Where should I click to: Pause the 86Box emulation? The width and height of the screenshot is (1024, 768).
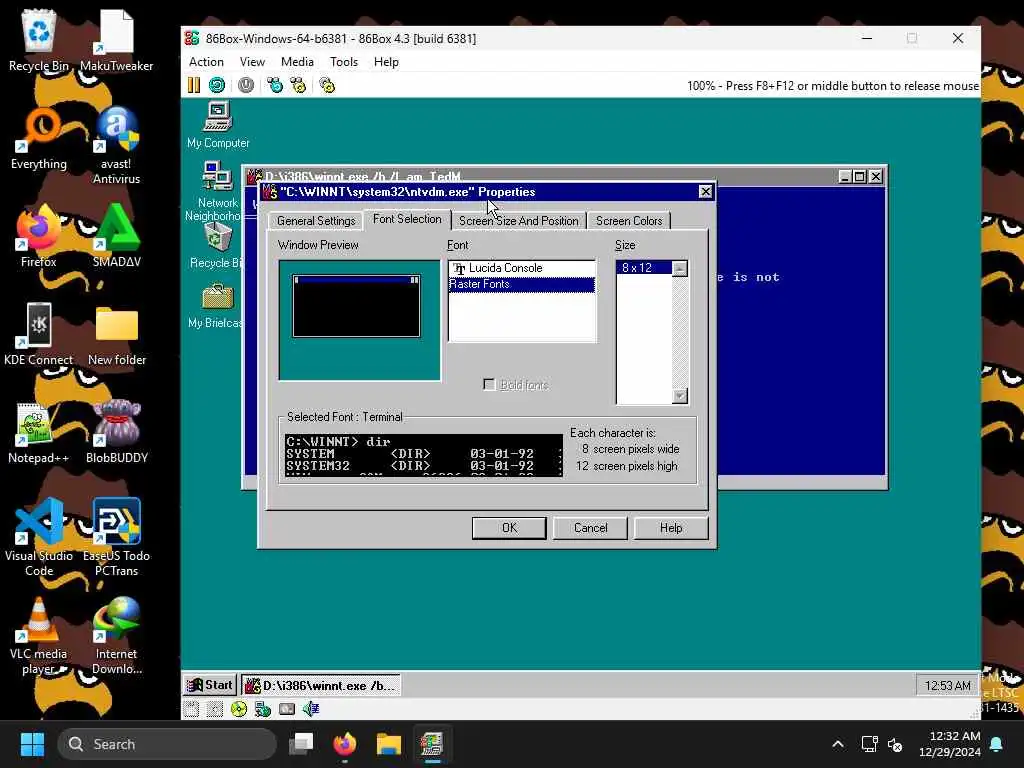pyautogui.click(x=194, y=85)
